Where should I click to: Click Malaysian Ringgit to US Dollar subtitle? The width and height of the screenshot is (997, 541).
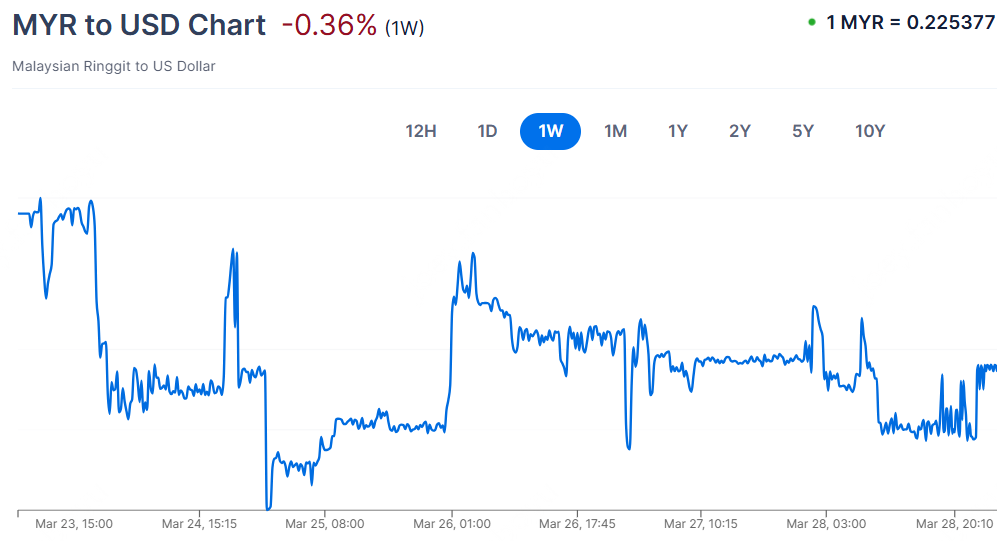pyautogui.click(x=114, y=66)
